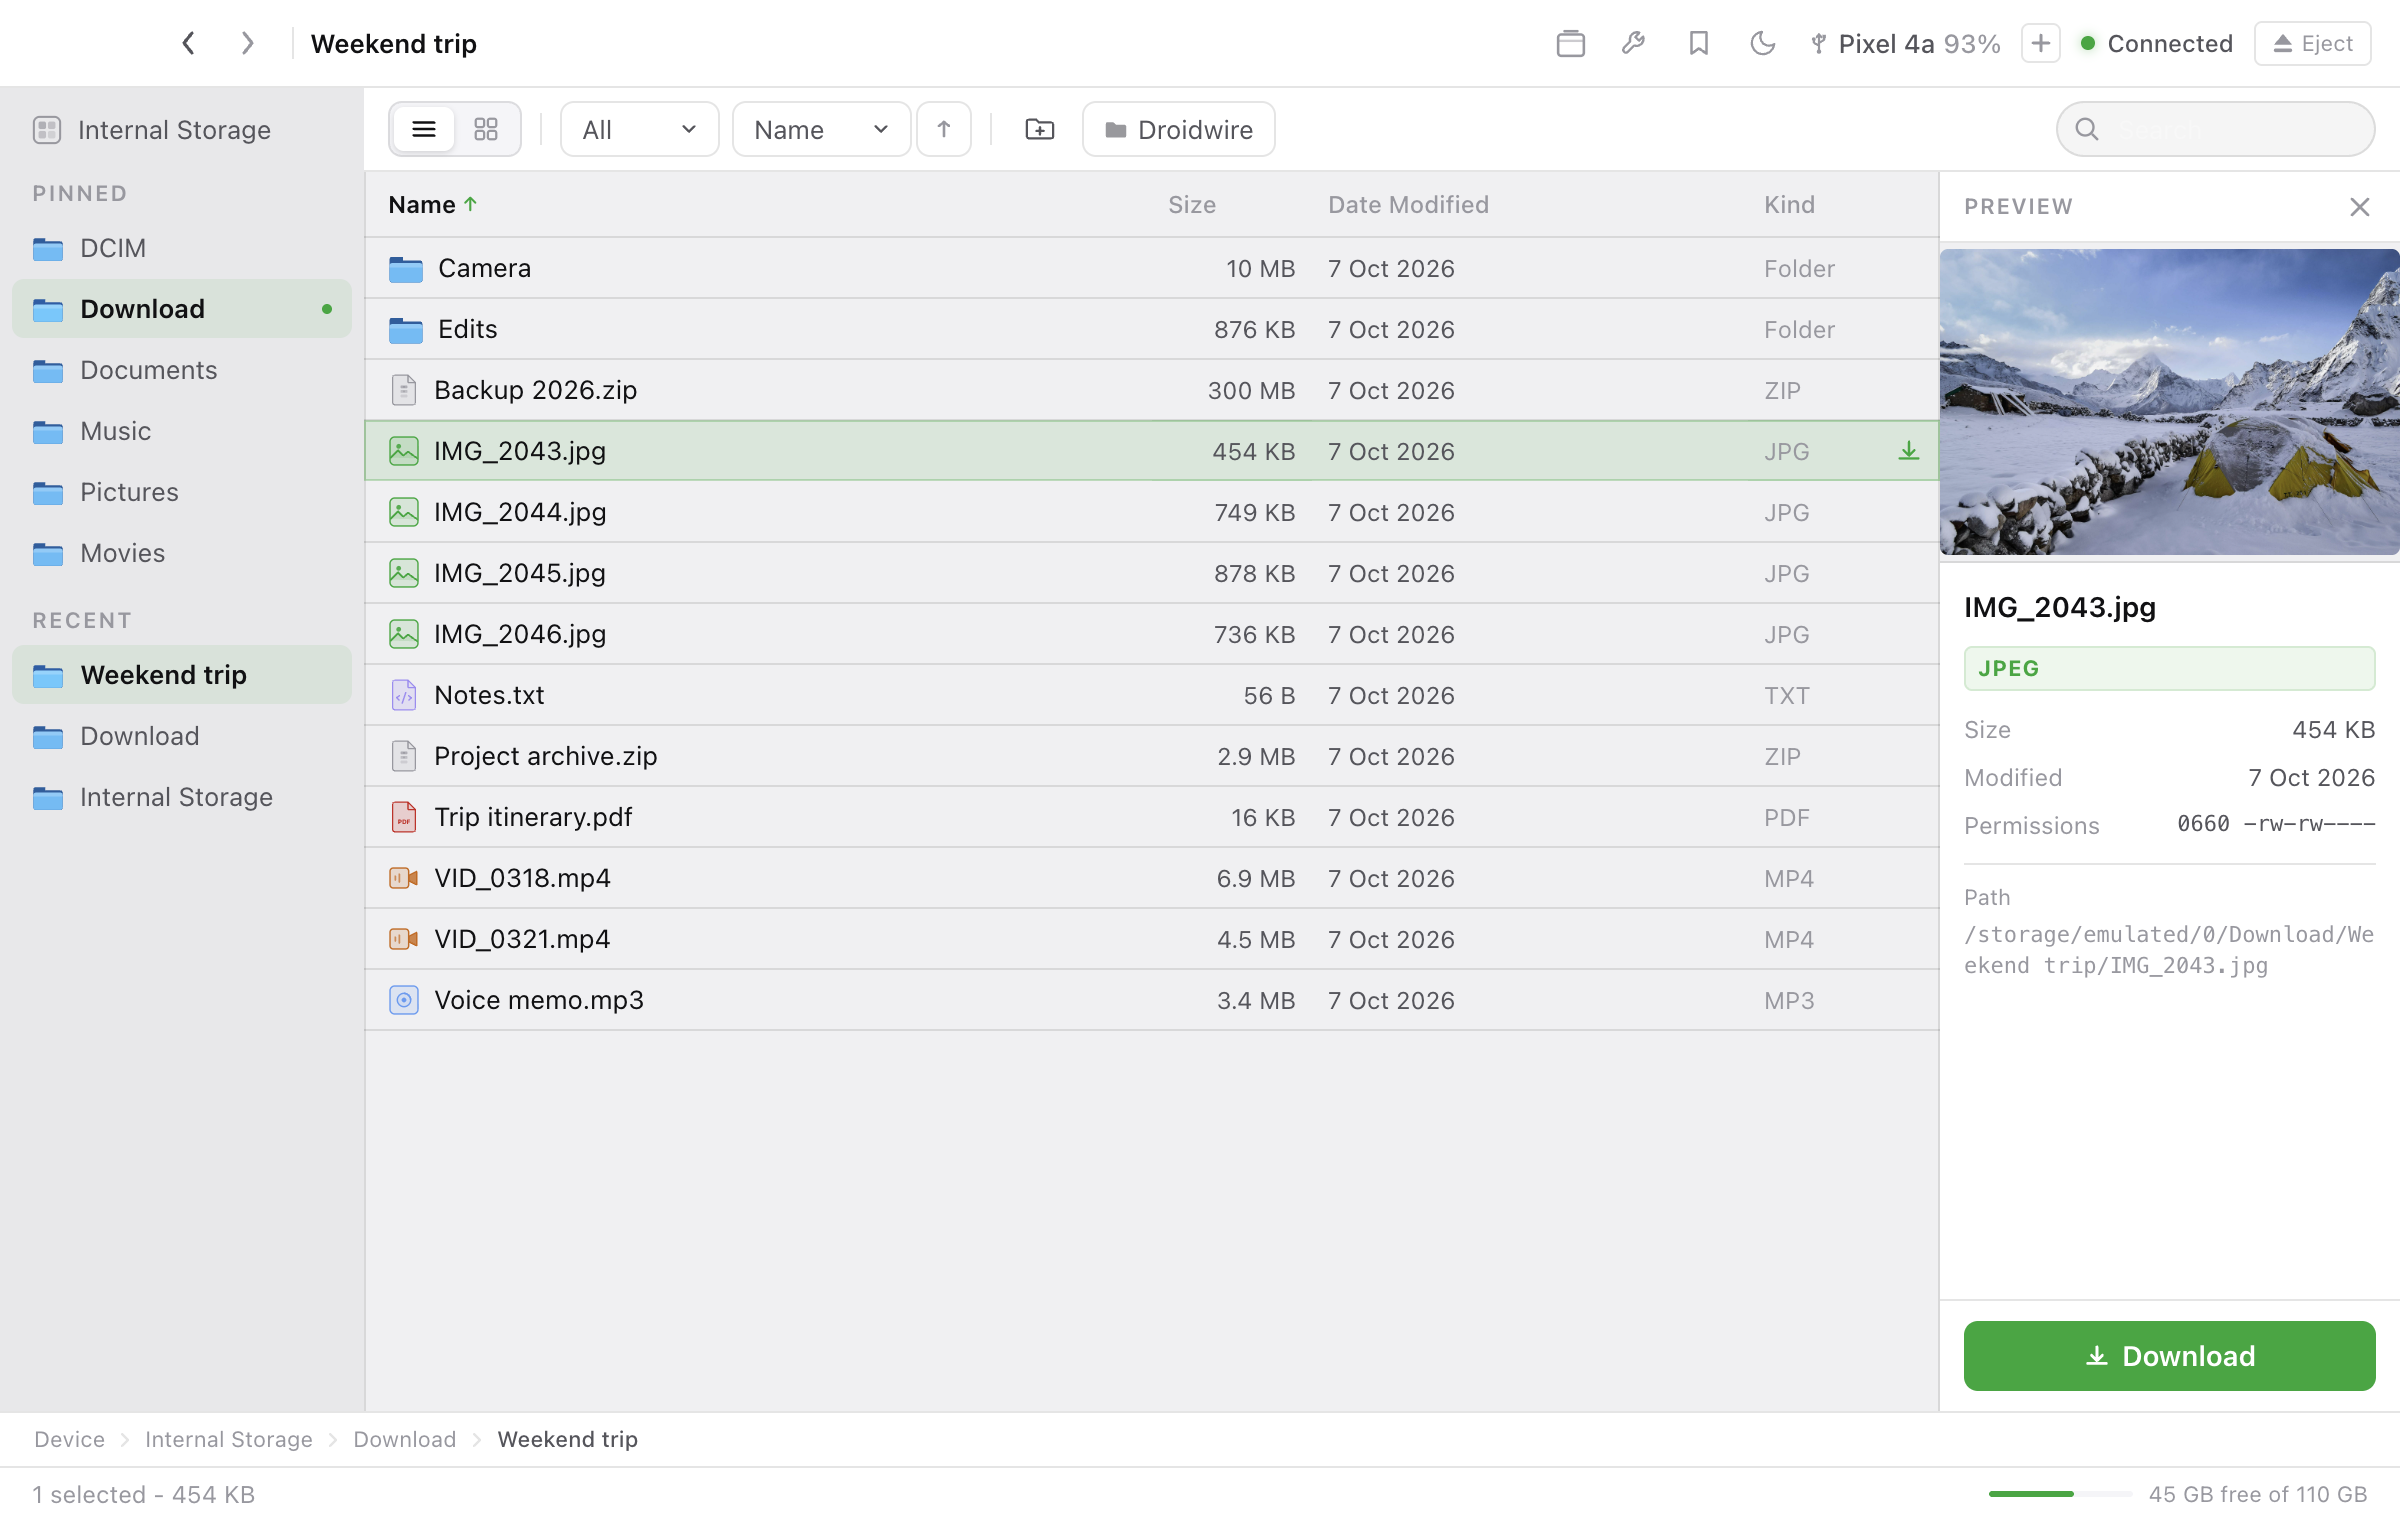The height and width of the screenshot is (1520, 2400).
Task: Create a new folder with the folder-plus icon
Action: pos(1040,129)
